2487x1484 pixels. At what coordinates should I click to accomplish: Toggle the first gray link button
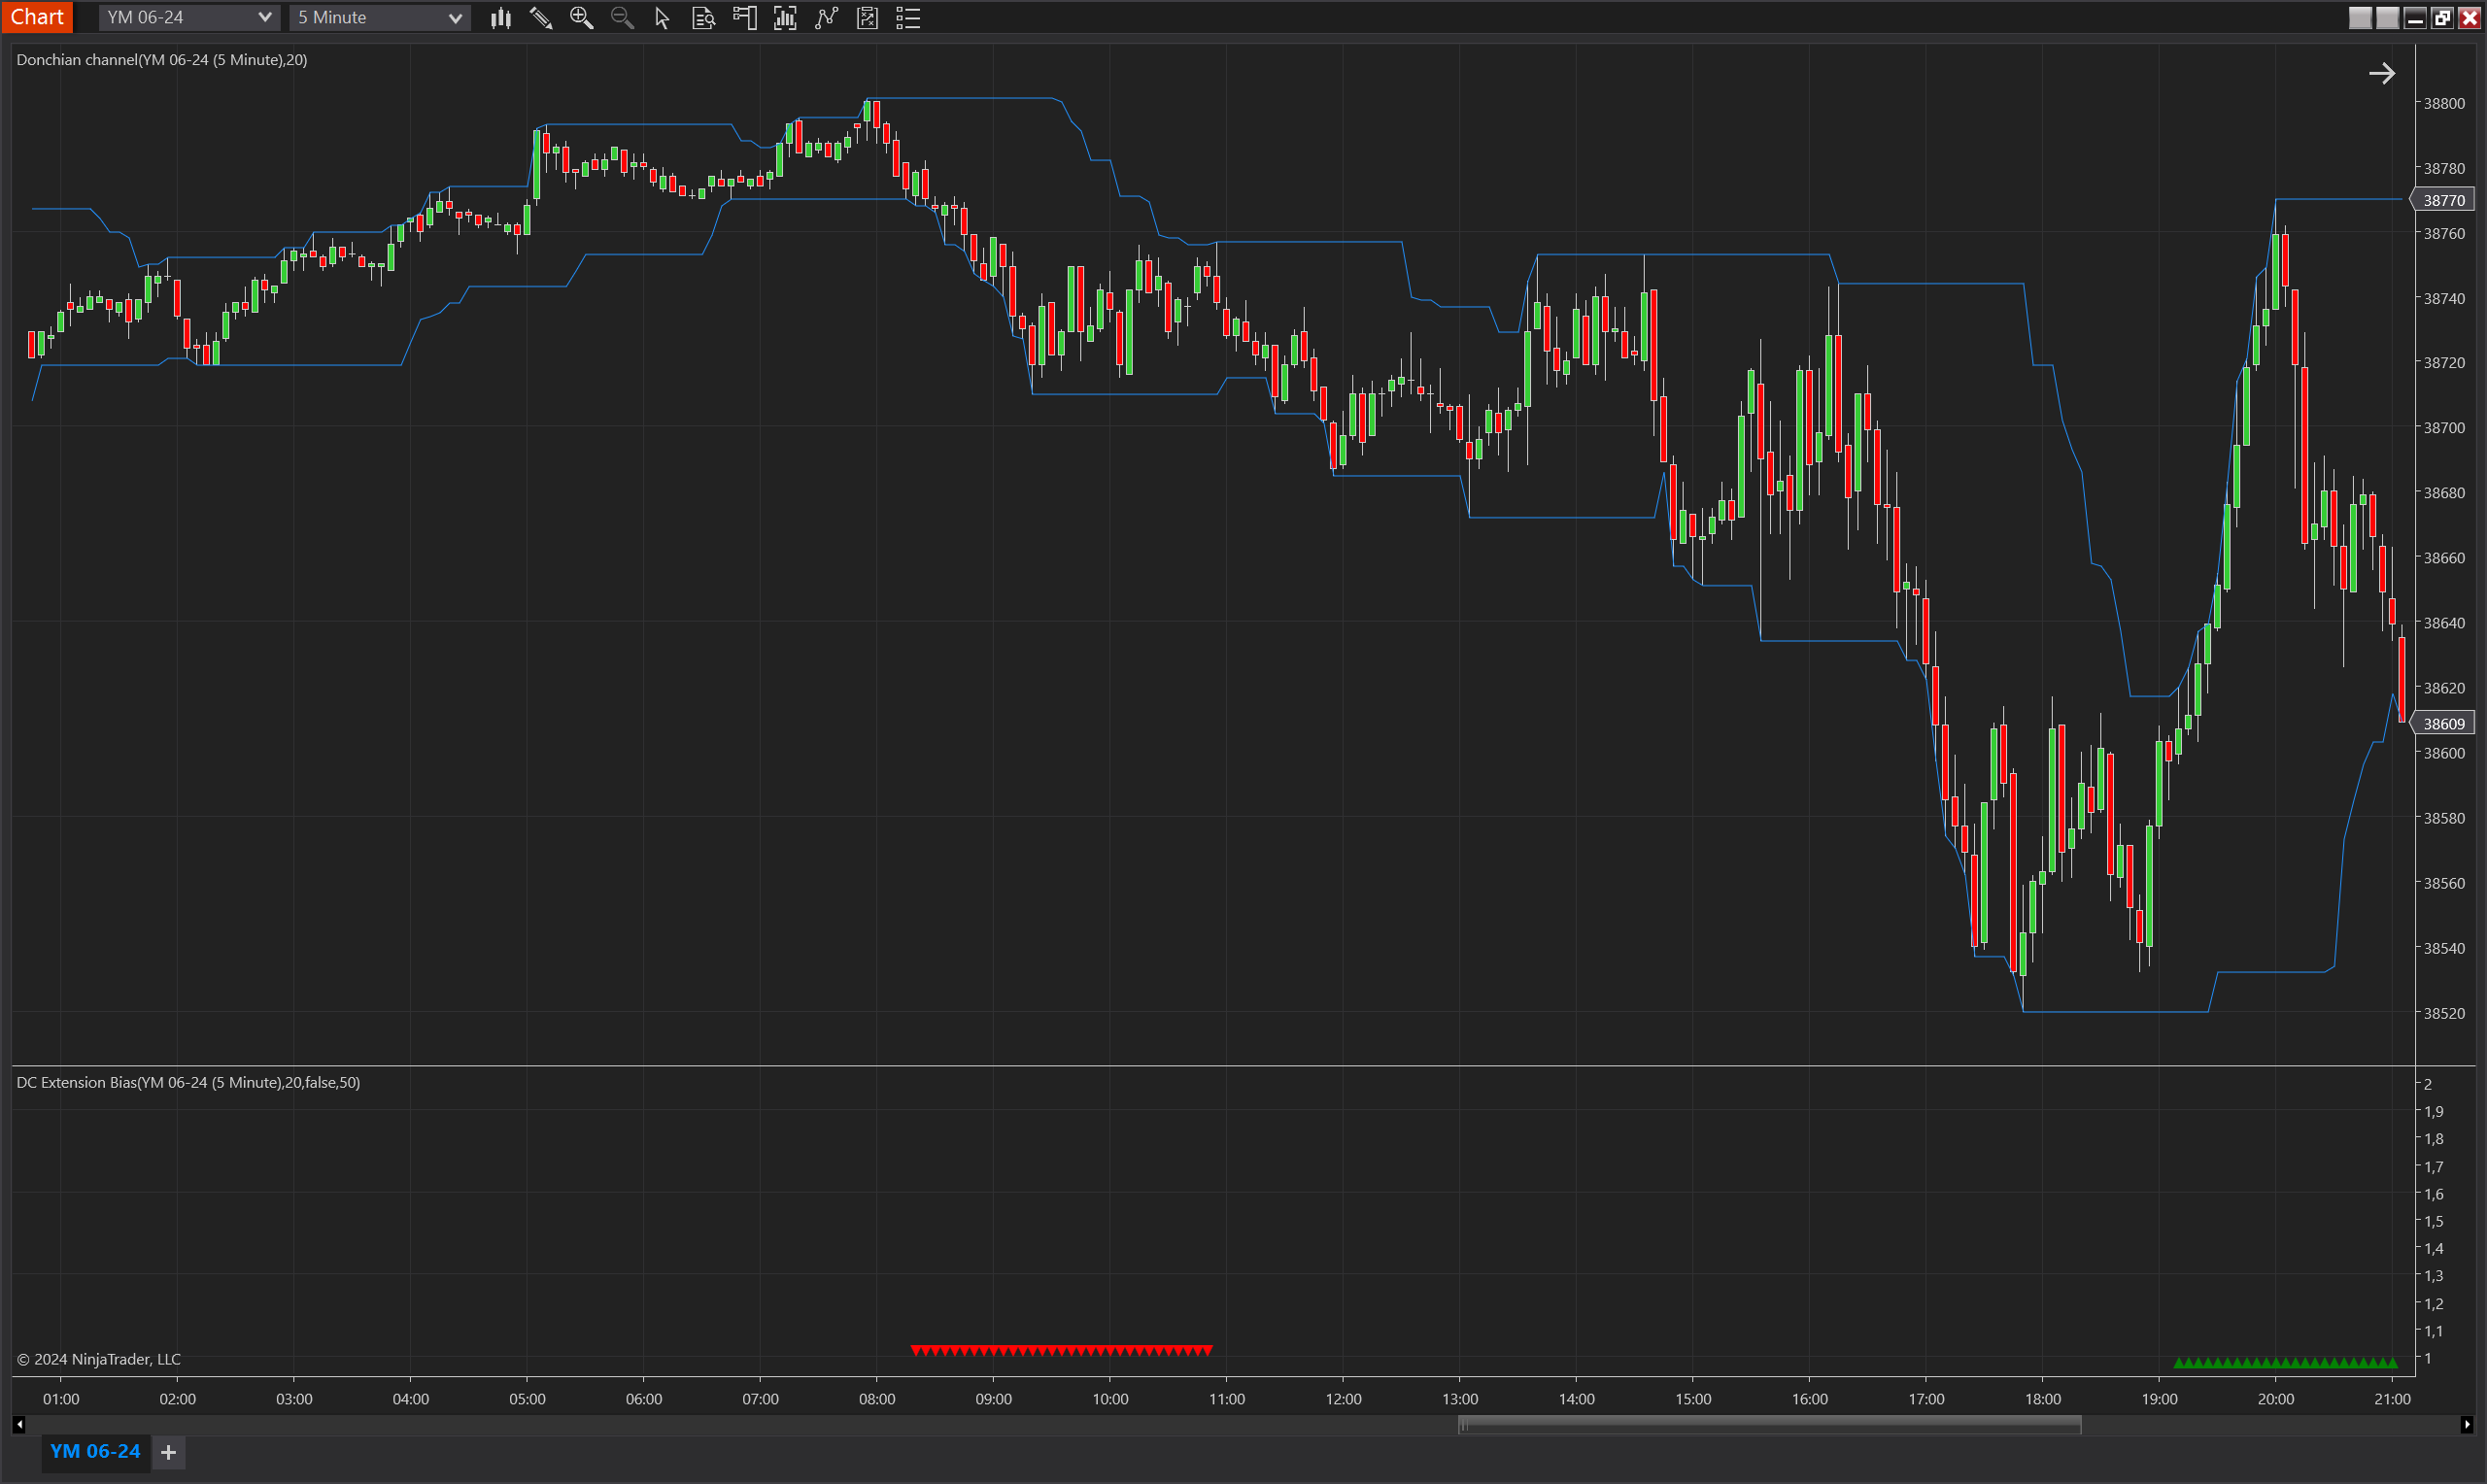pyautogui.click(x=2360, y=18)
